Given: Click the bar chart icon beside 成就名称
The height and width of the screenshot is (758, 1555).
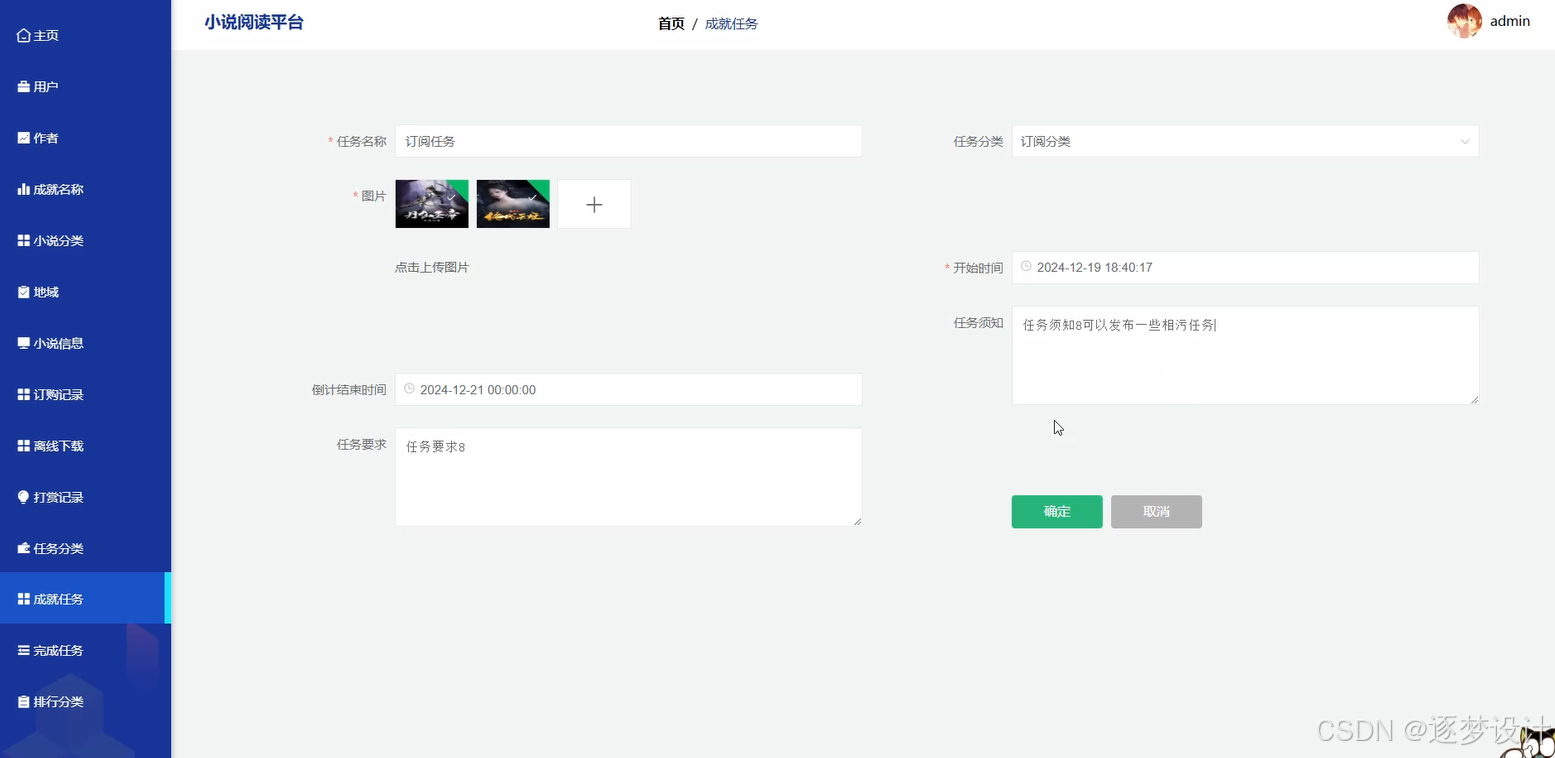Looking at the screenshot, I should (24, 189).
